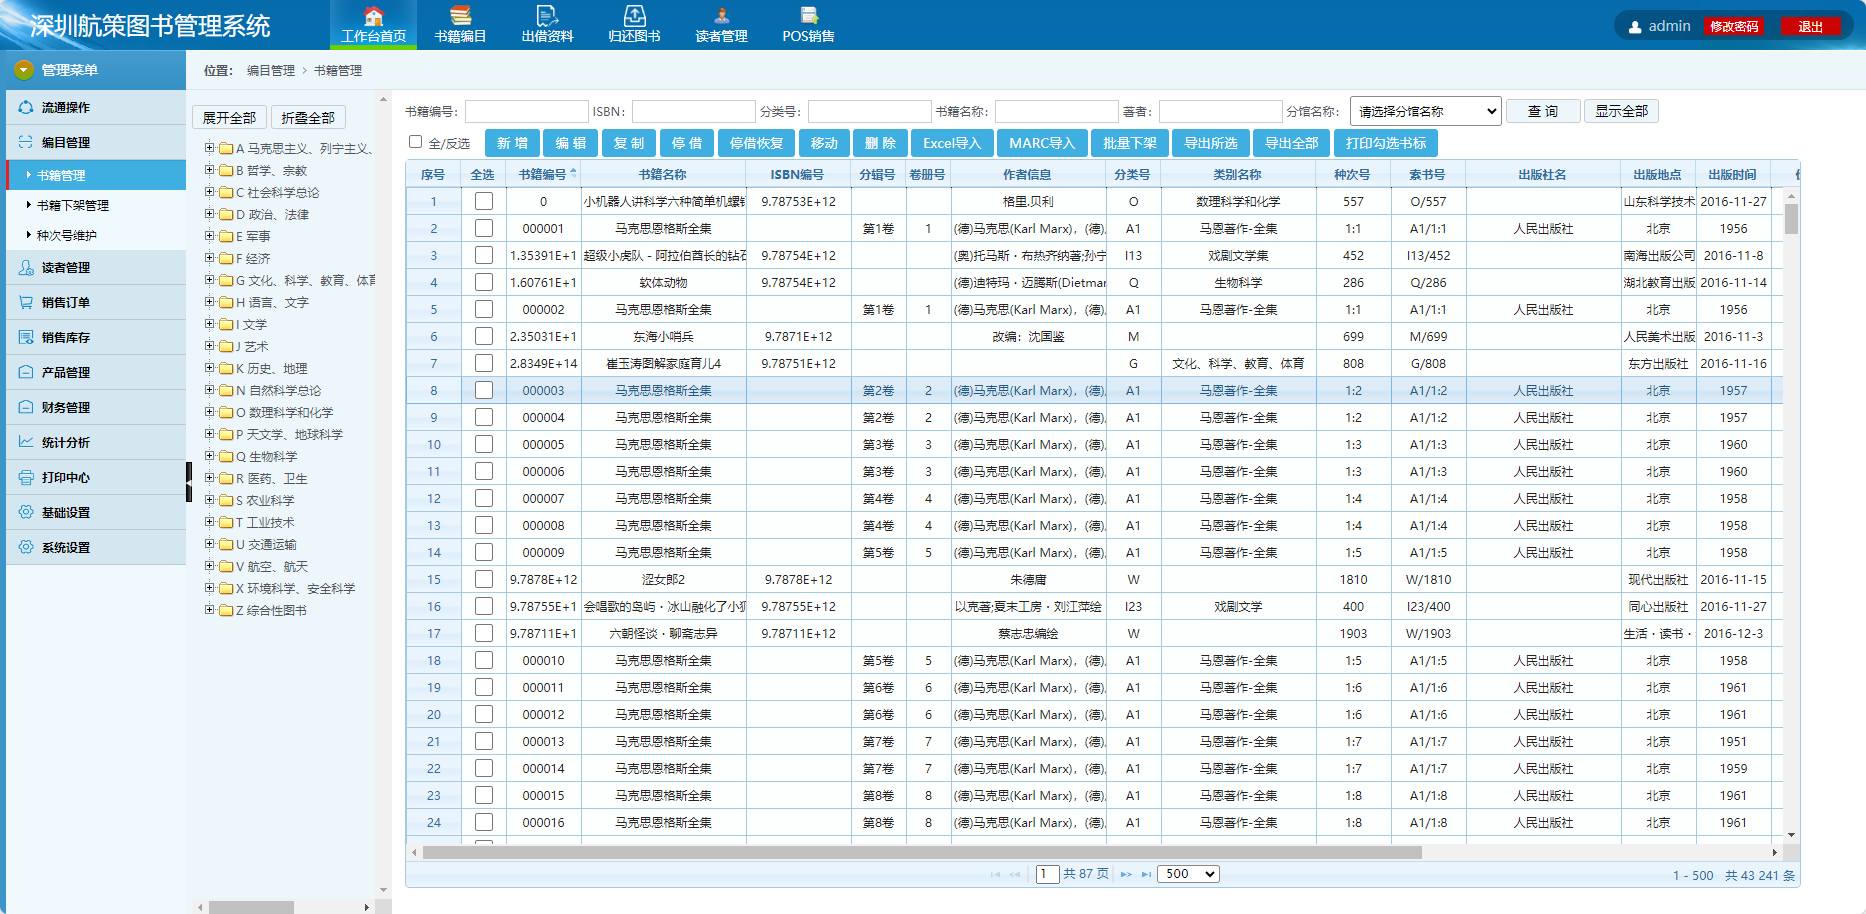Click the 读者管理 sidebar people icon
Screen dimensions: 1866x914
pyautogui.click(x=25, y=267)
